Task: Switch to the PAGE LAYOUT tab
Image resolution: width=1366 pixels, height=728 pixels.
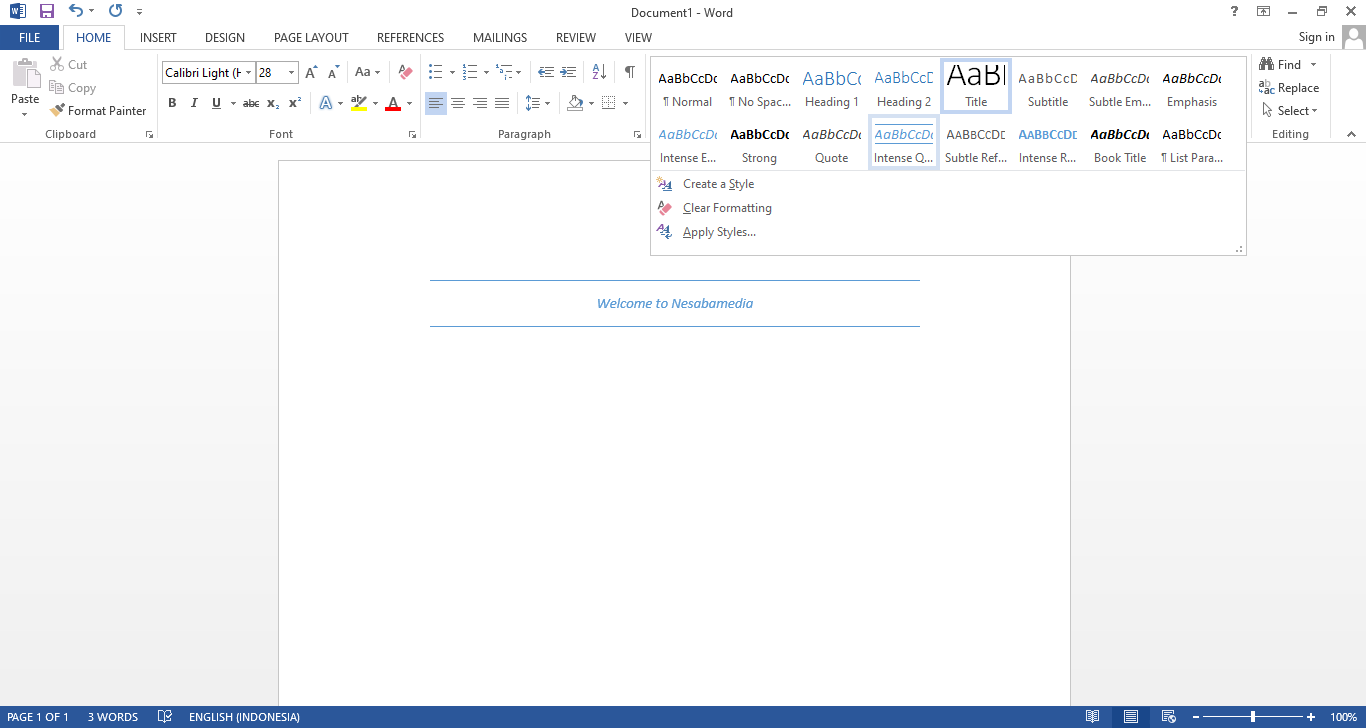Action: click(x=311, y=38)
